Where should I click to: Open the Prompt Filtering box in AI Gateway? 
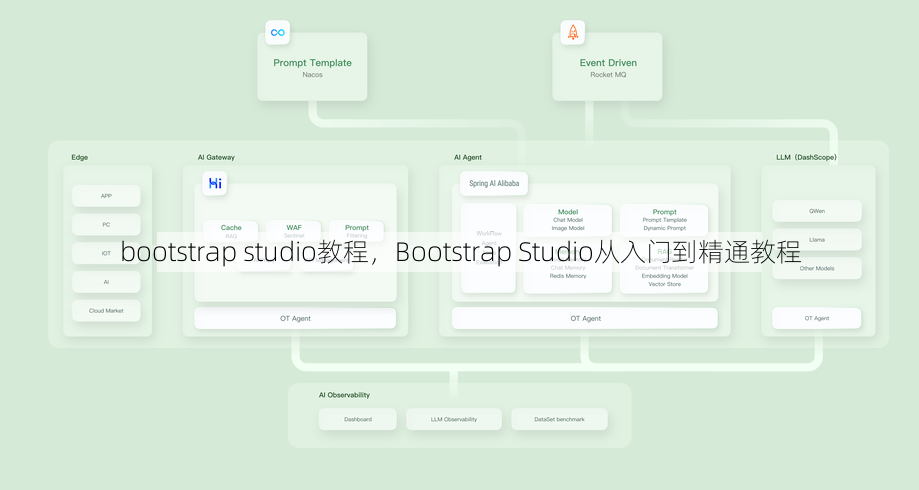356,231
